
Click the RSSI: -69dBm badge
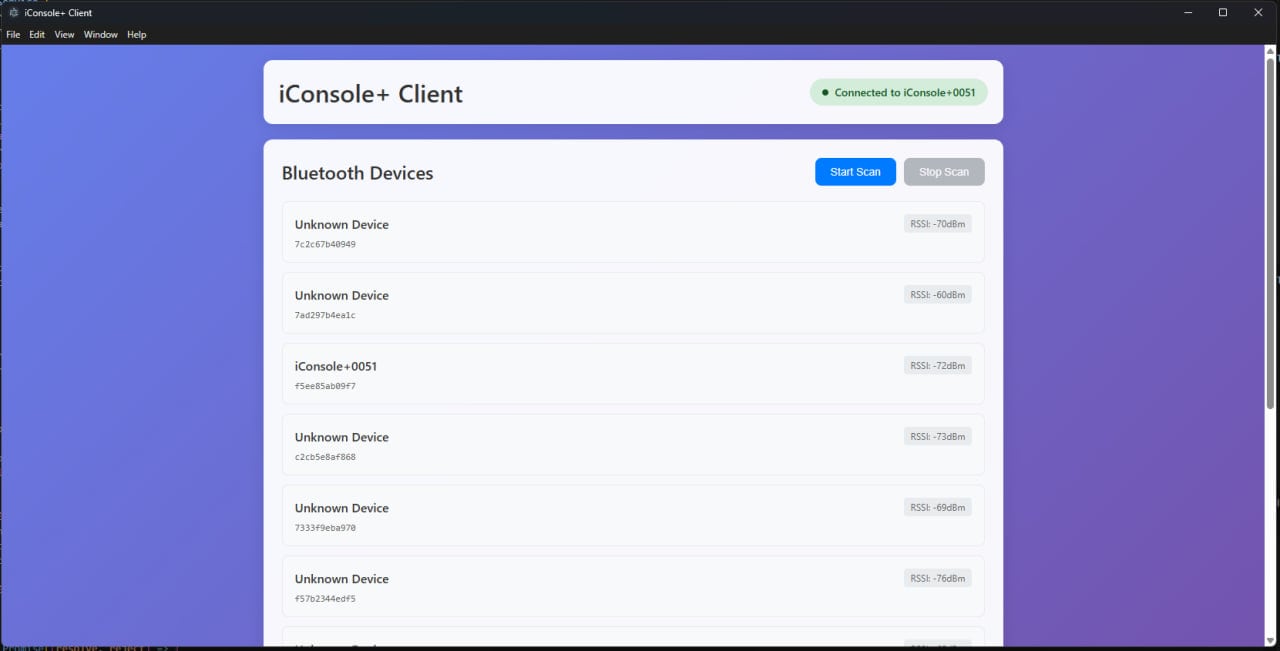click(937, 508)
